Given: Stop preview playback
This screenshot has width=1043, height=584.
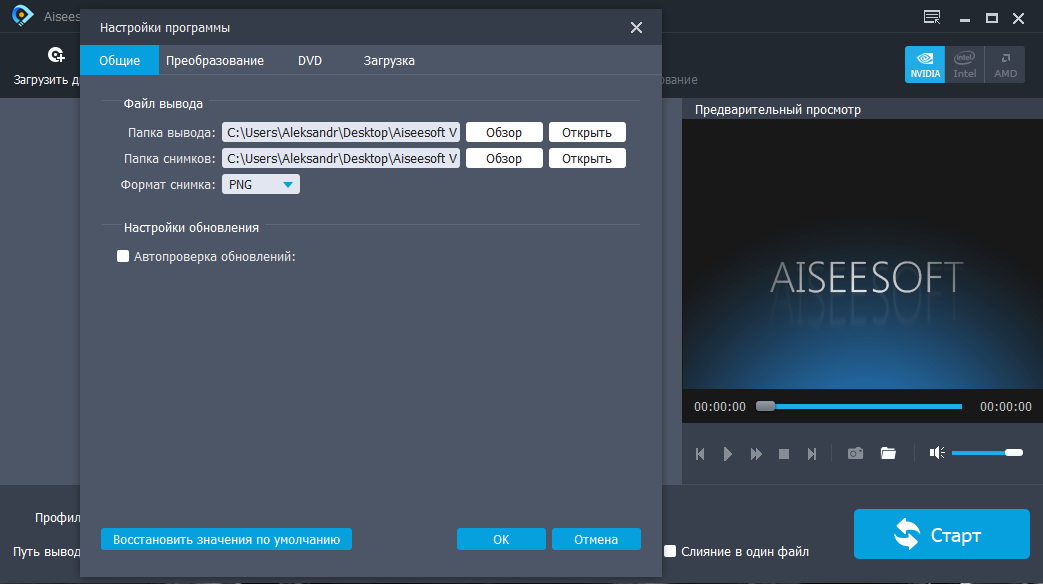Looking at the screenshot, I should tap(784, 454).
